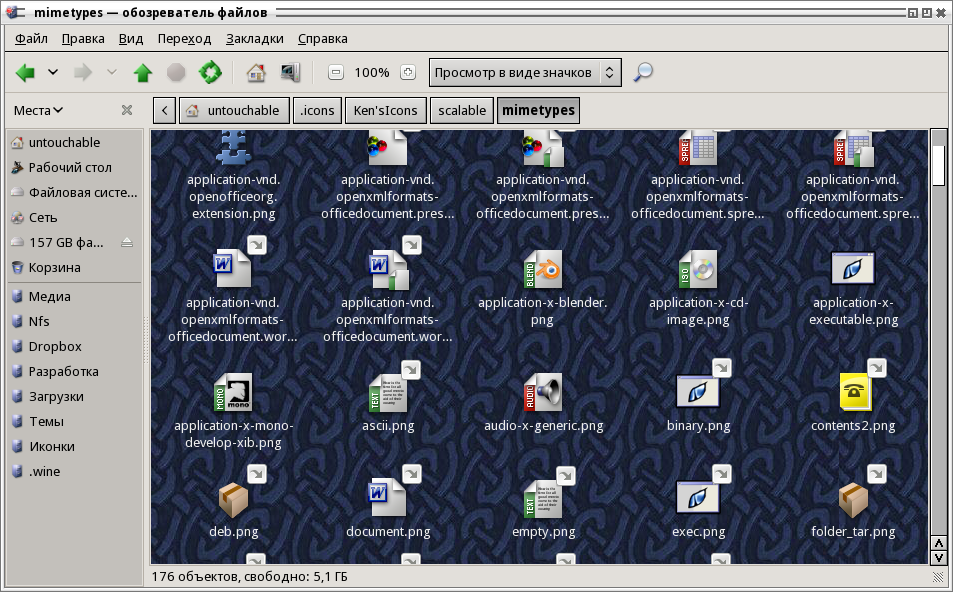Image resolution: width=953 pixels, height=592 pixels.
Task: Select binary.png file icon
Action: point(698,392)
